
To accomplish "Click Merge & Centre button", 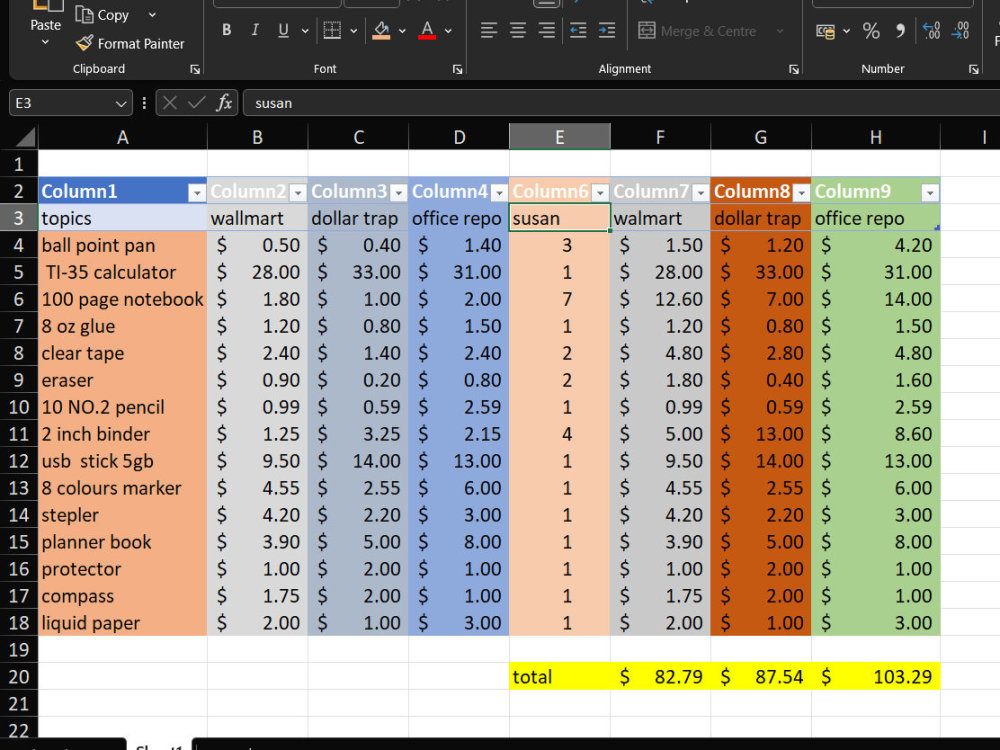I will tap(697, 31).
